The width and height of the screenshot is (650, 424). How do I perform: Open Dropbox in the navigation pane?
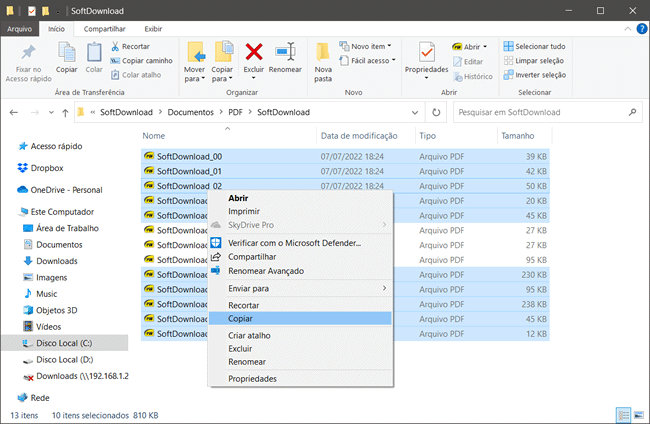[46, 168]
